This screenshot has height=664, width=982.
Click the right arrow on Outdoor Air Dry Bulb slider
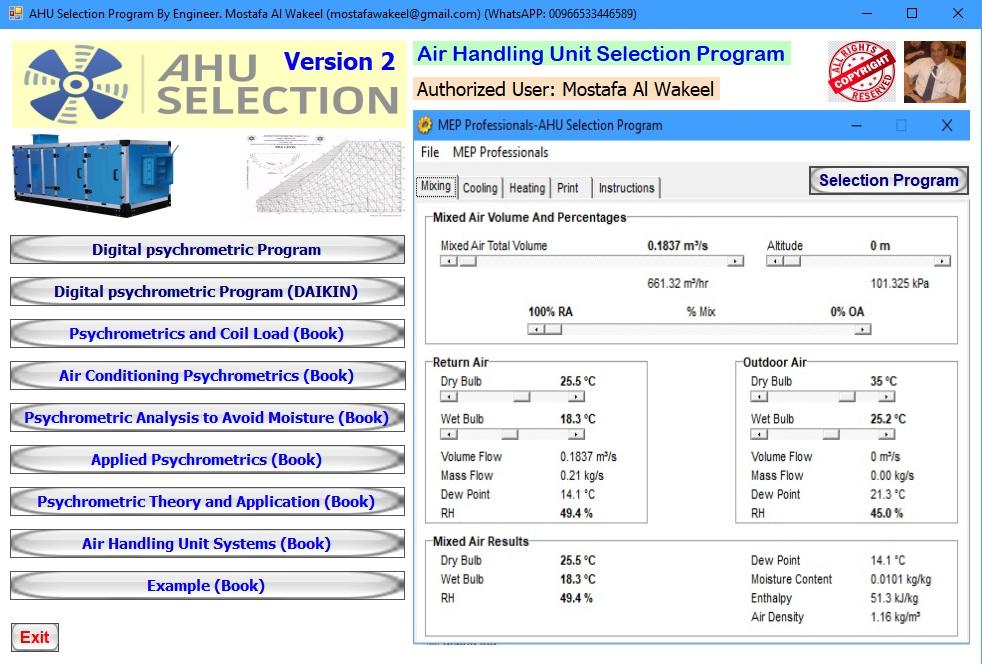886,397
